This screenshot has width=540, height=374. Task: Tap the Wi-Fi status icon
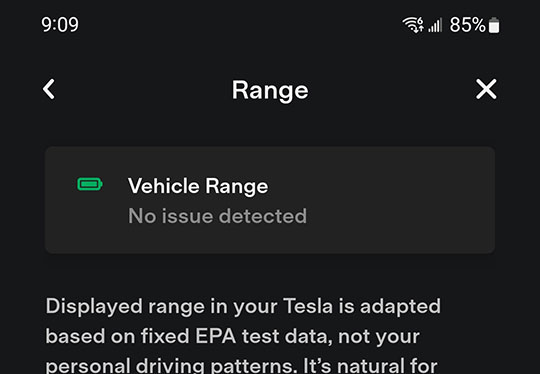coord(413,25)
